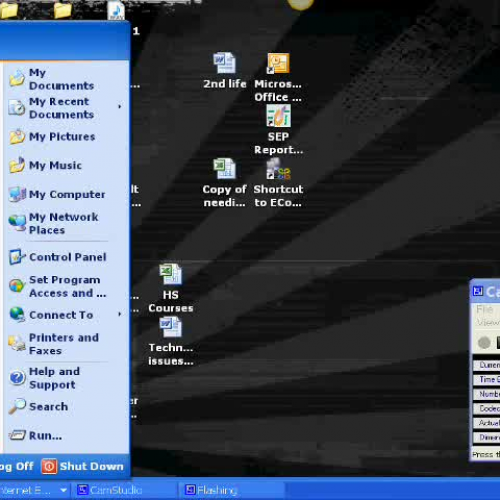Click the Printers and Faxes icon
The width and height of the screenshot is (500, 500).
click(x=16, y=343)
